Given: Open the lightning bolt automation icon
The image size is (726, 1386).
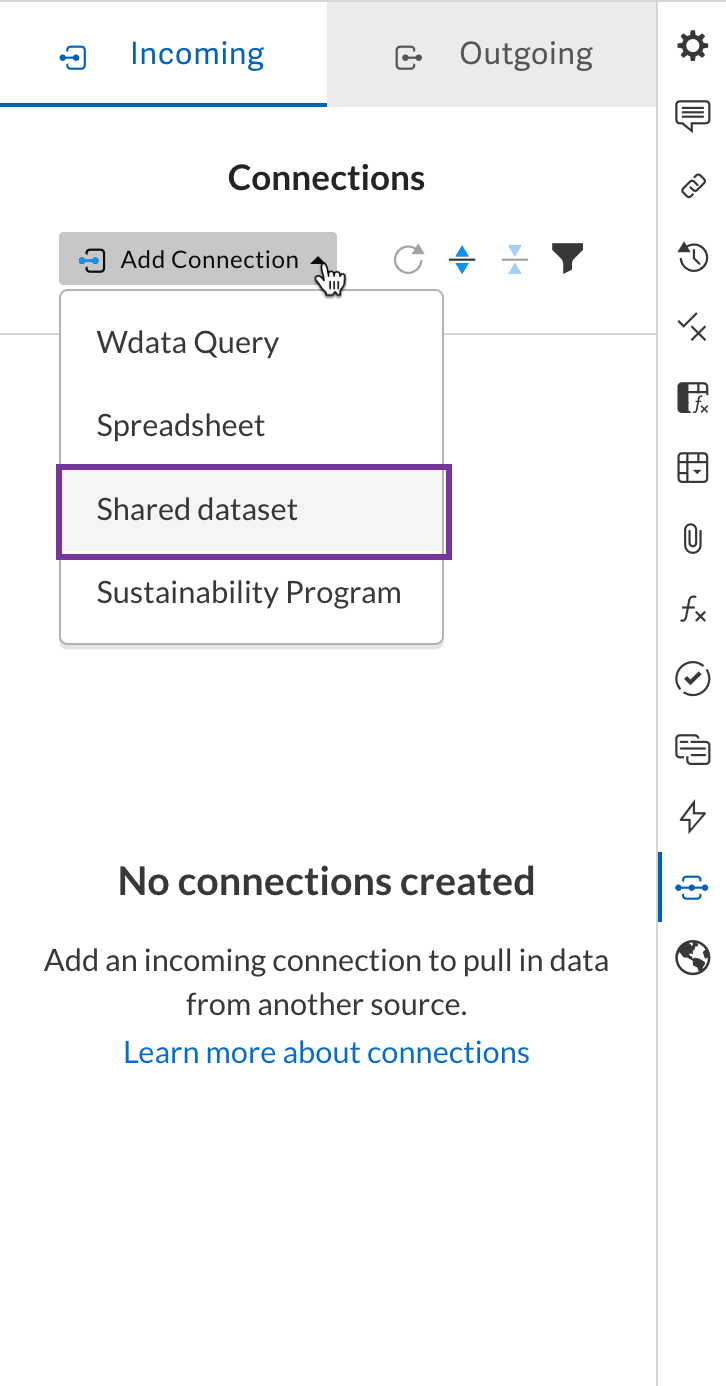Looking at the screenshot, I should (692, 816).
